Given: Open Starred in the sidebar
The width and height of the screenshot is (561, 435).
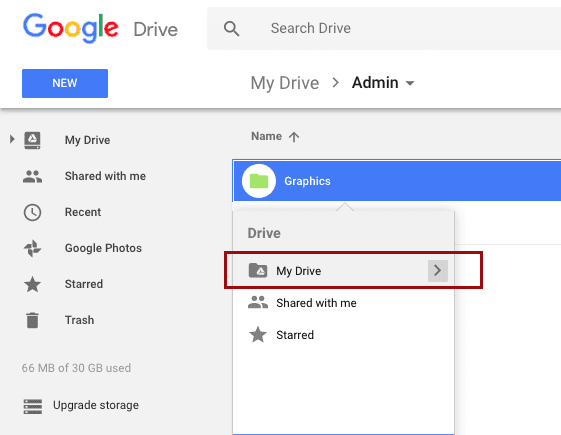Looking at the screenshot, I should click(84, 284).
